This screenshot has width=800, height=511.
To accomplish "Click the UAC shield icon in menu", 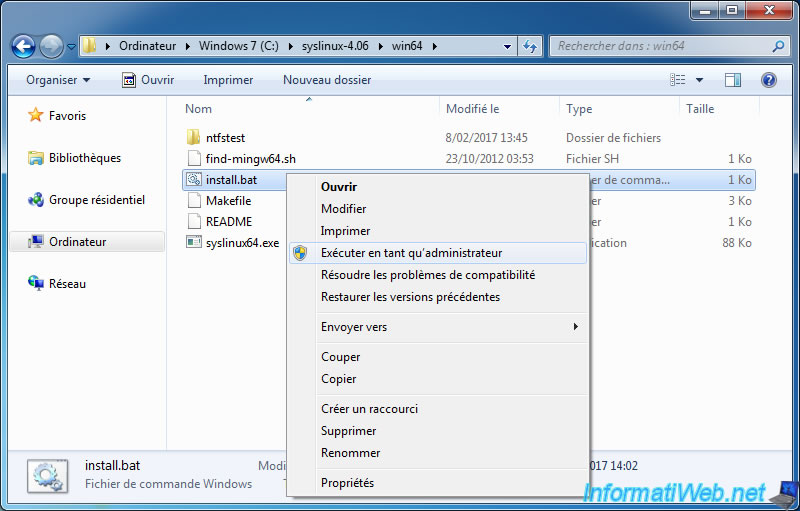I will (301, 253).
